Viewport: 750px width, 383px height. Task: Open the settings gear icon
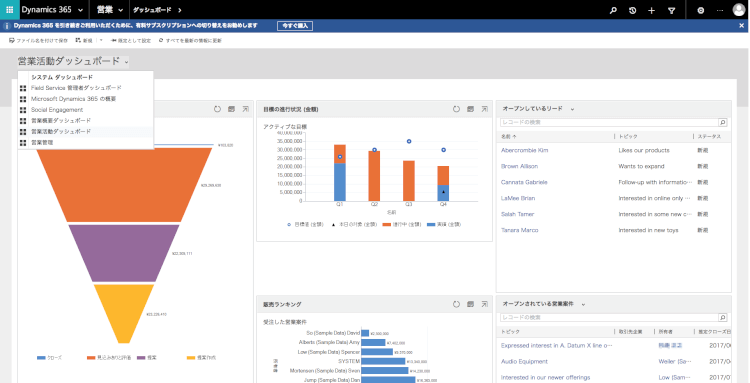tap(701, 10)
